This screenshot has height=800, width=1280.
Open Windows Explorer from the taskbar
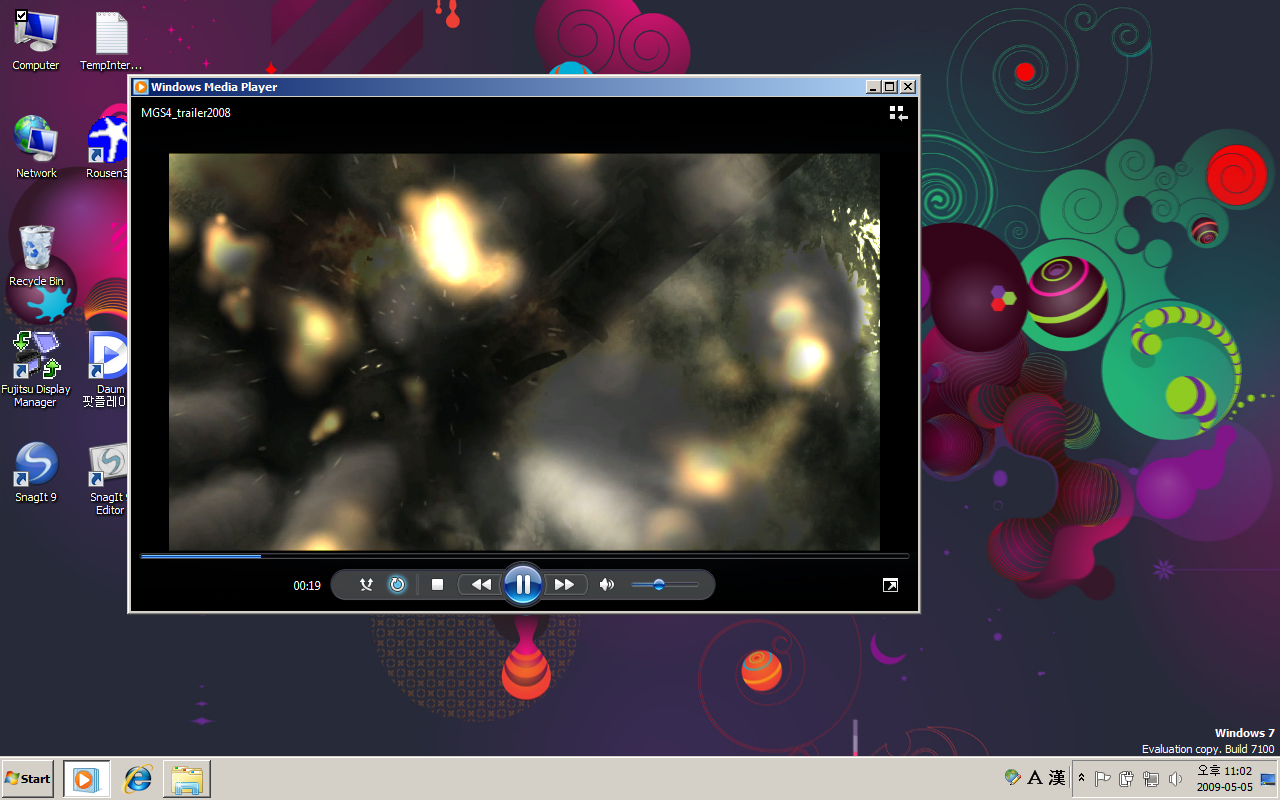[187, 779]
